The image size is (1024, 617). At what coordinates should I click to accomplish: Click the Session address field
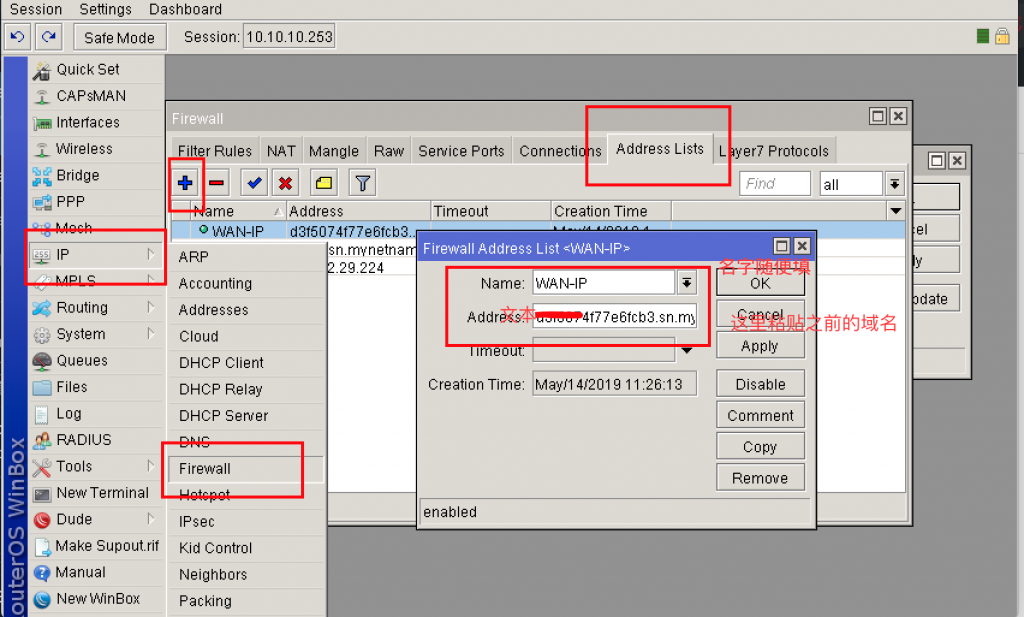[289, 37]
